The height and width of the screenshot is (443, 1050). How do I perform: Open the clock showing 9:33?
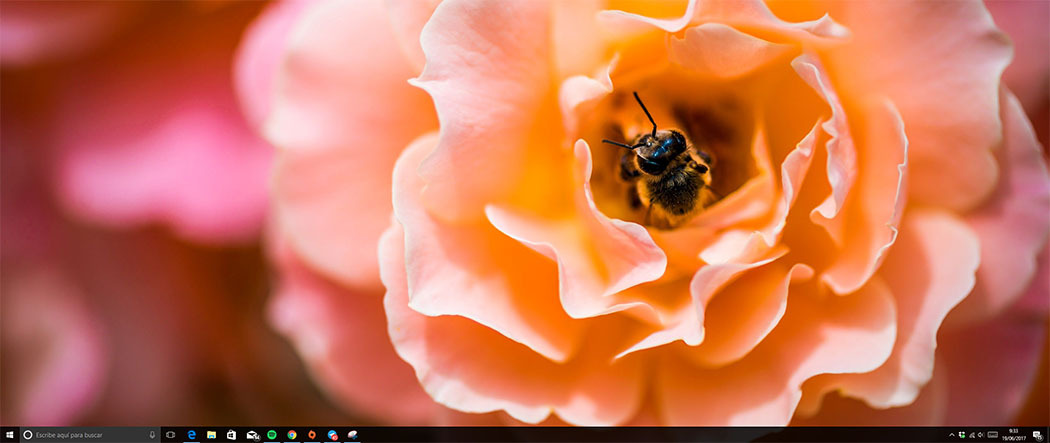click(1014, 435)
